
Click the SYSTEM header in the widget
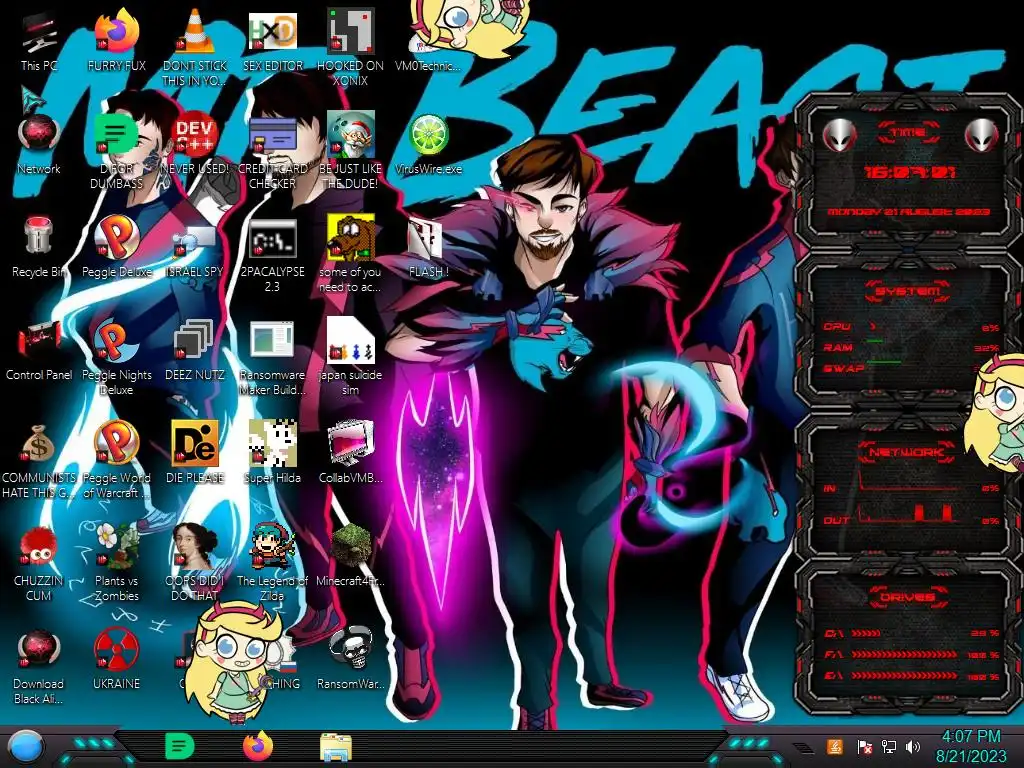pyautogui.click(x=908, y=291)
